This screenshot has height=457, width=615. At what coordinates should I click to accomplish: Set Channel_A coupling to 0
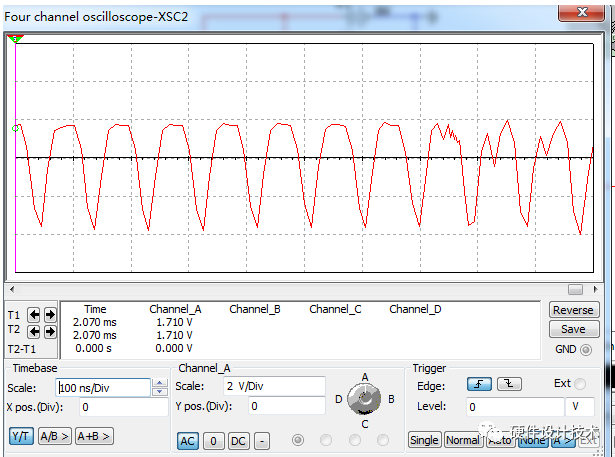[x=213, y=441]
